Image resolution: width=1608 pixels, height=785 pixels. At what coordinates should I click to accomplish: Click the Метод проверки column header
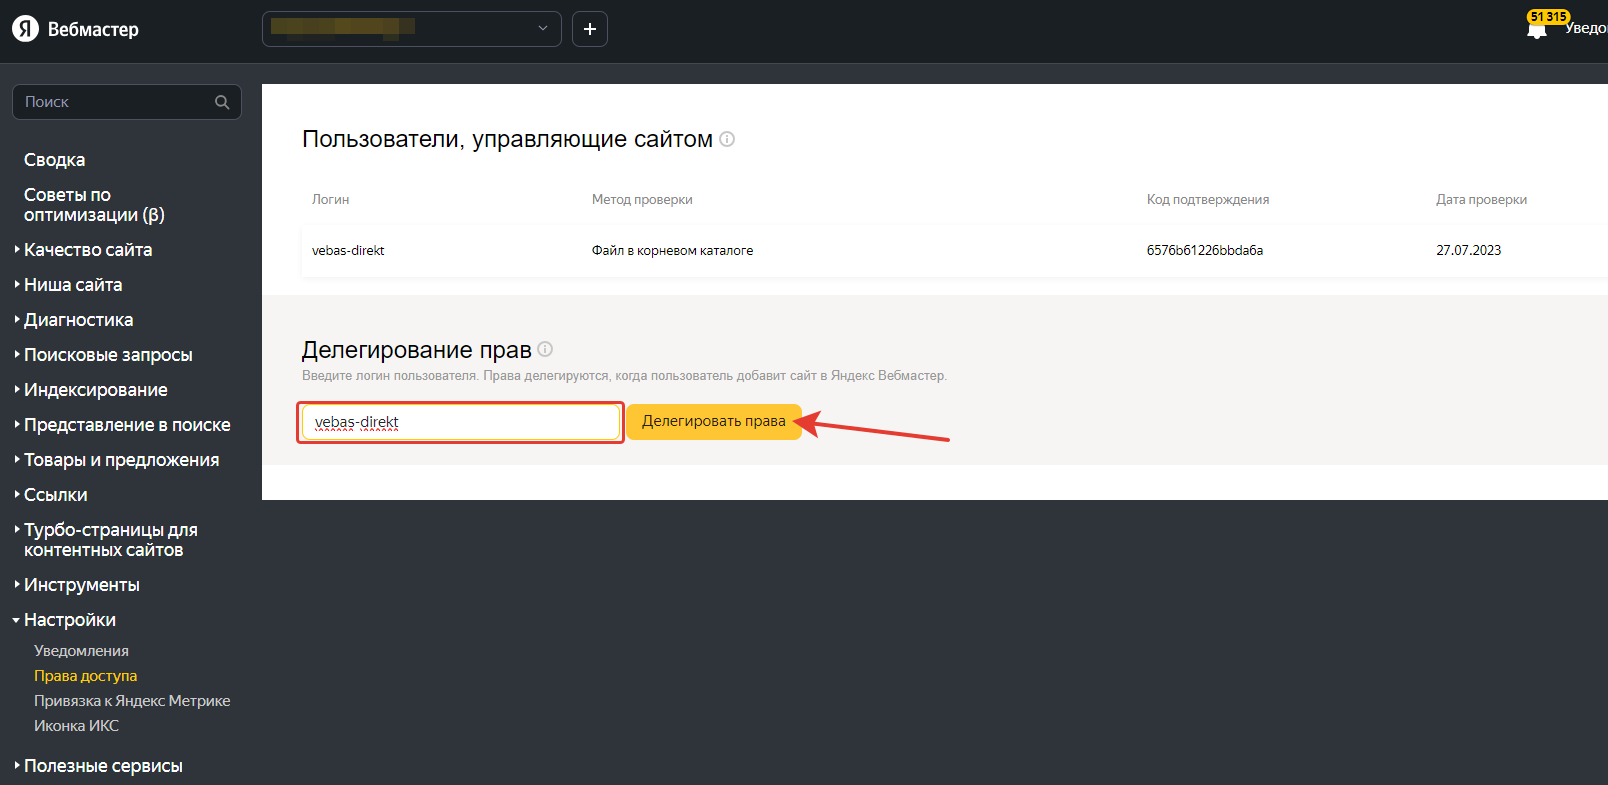pos(642,200)
